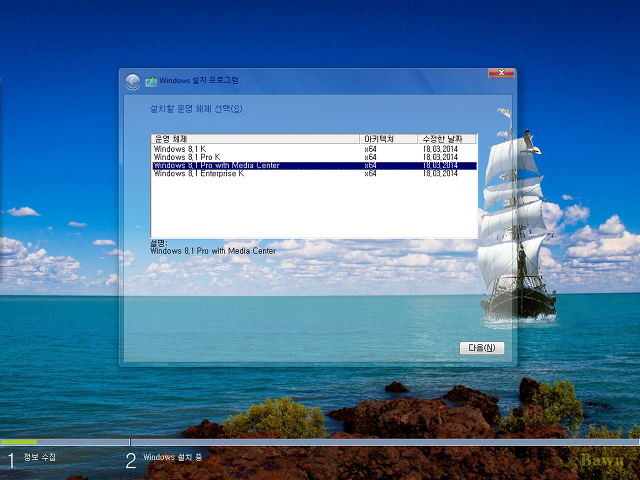Click x64 in the Windows 8.1 Pro K row

click(370, 157)
